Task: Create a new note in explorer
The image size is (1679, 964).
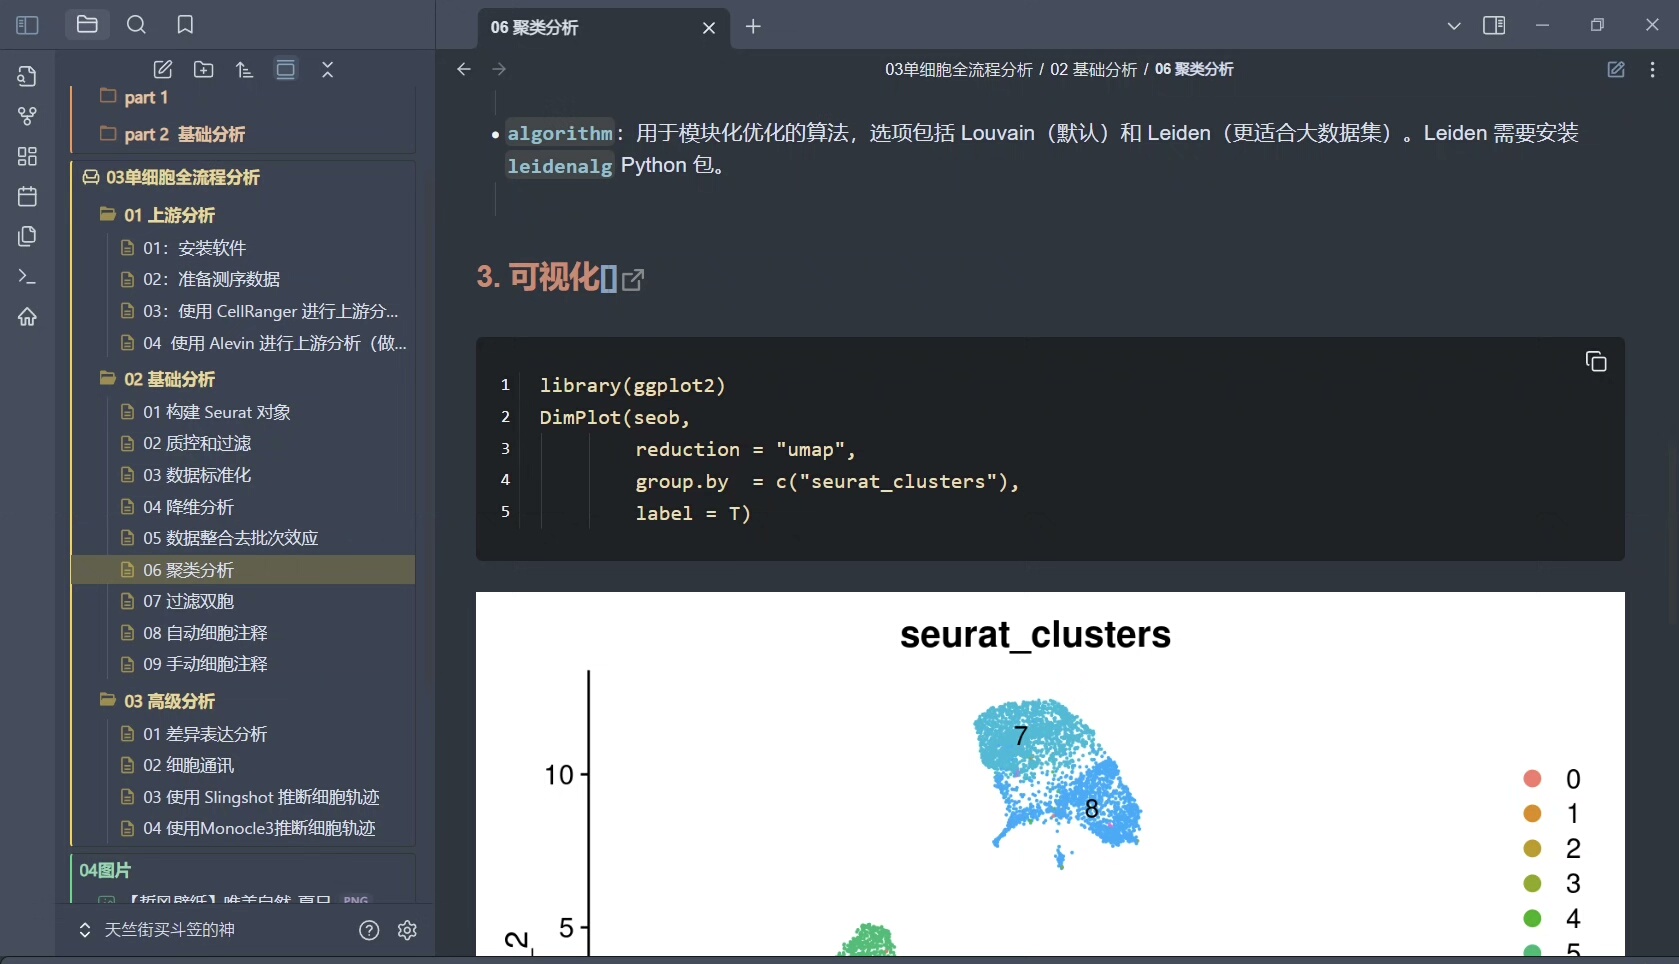Action: point(162,69)
